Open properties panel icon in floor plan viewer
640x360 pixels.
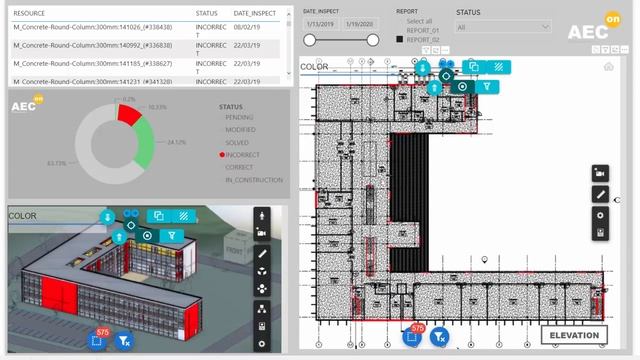[x=600, y=233]
